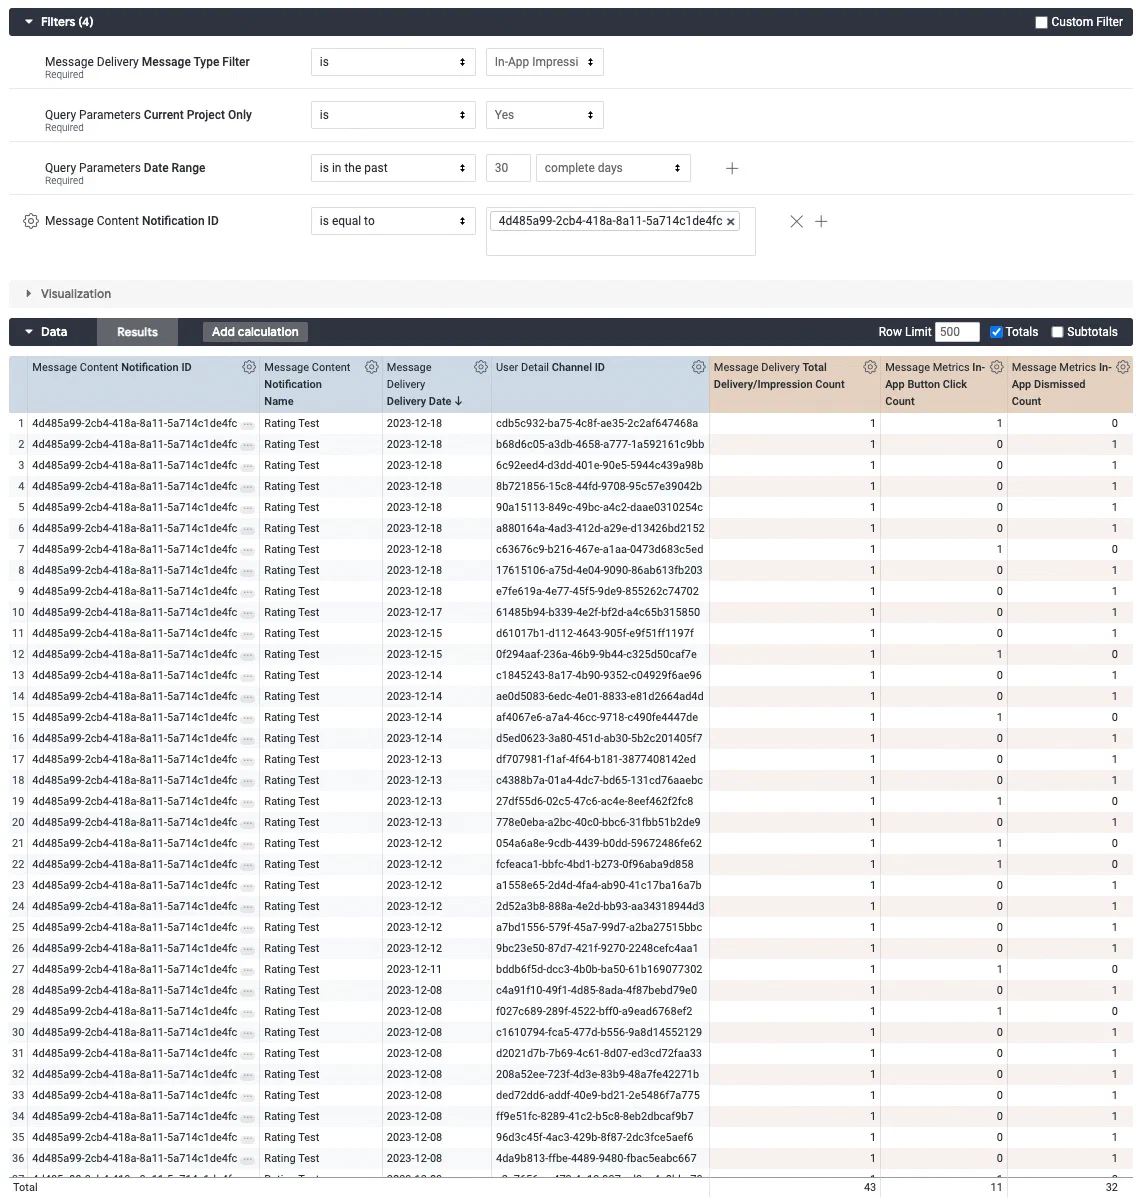The width and height of the screenshot is (1144, 1199).
Task: Uncheck the Totals checkbox
Action: coord(996,331)
